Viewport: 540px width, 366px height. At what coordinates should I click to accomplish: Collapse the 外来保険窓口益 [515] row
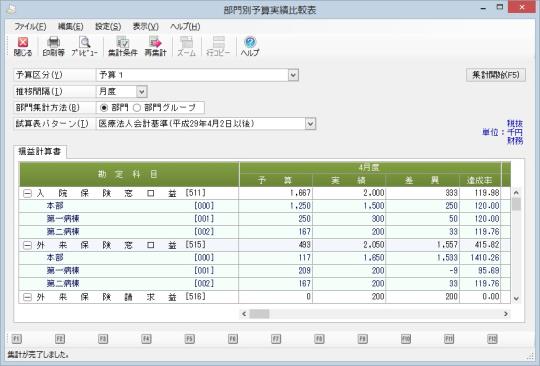click(27, 245)
